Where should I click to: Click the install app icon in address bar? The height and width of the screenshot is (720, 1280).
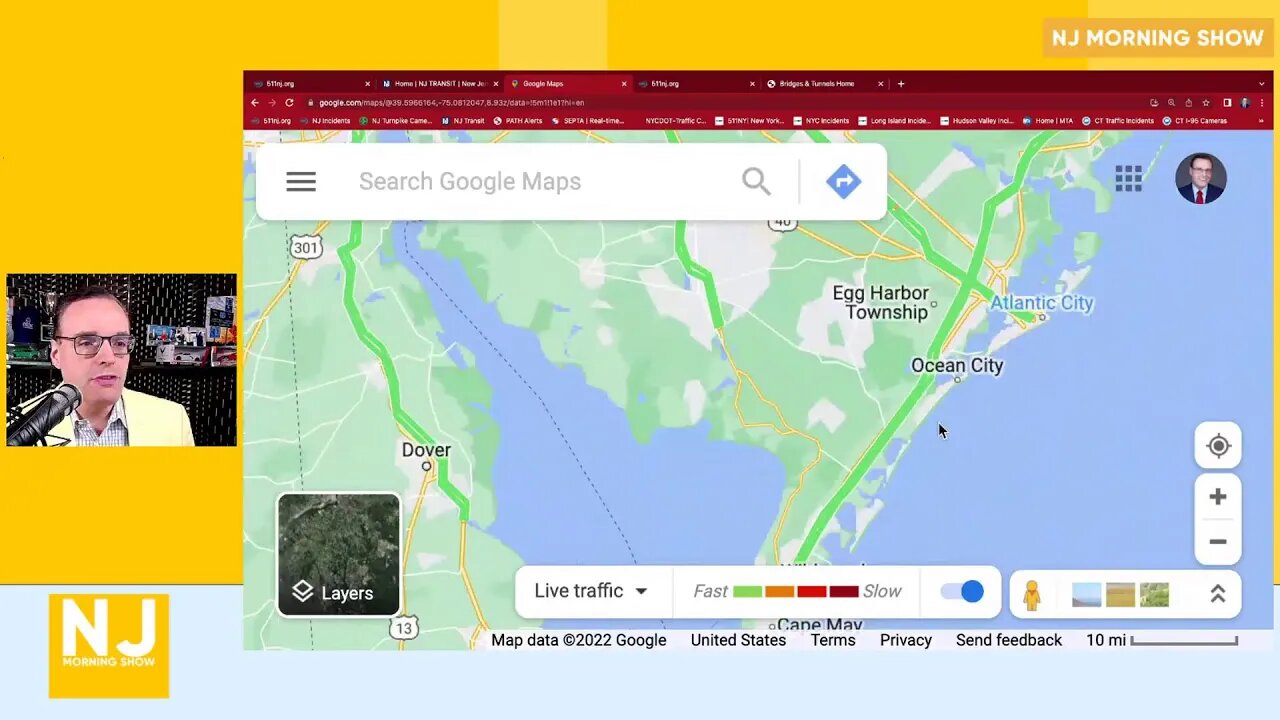(1154, 102)
